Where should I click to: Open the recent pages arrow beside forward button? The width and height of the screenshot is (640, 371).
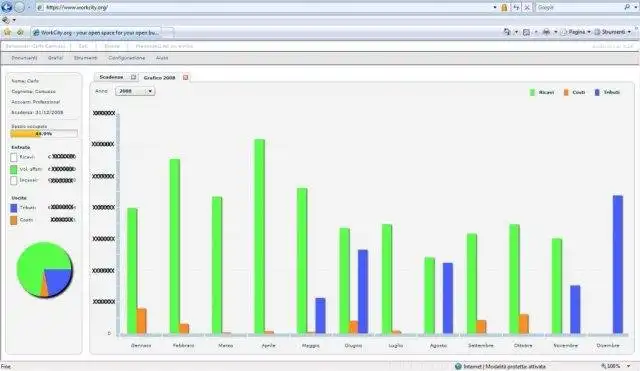point(29,8)
